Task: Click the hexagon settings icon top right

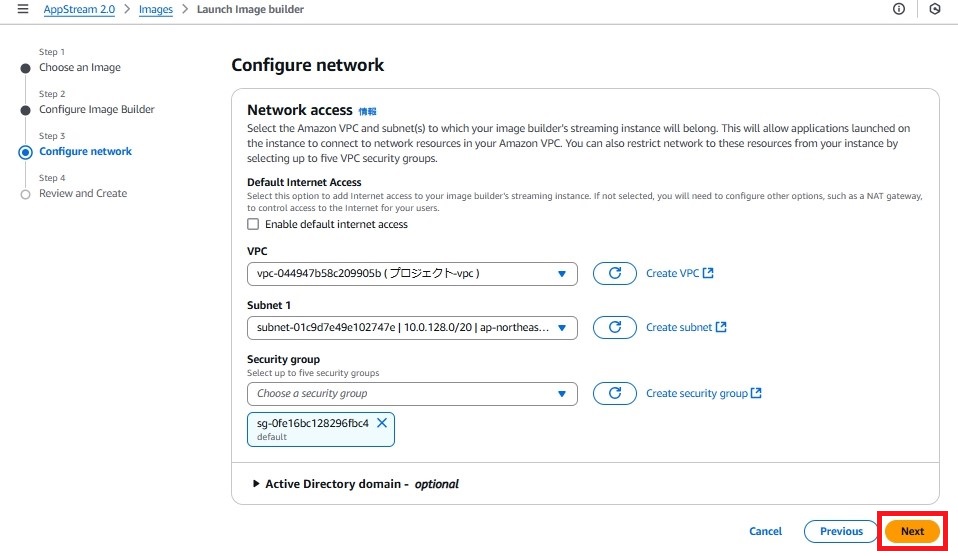Action: pyautogui.click(x=935, y=9)
